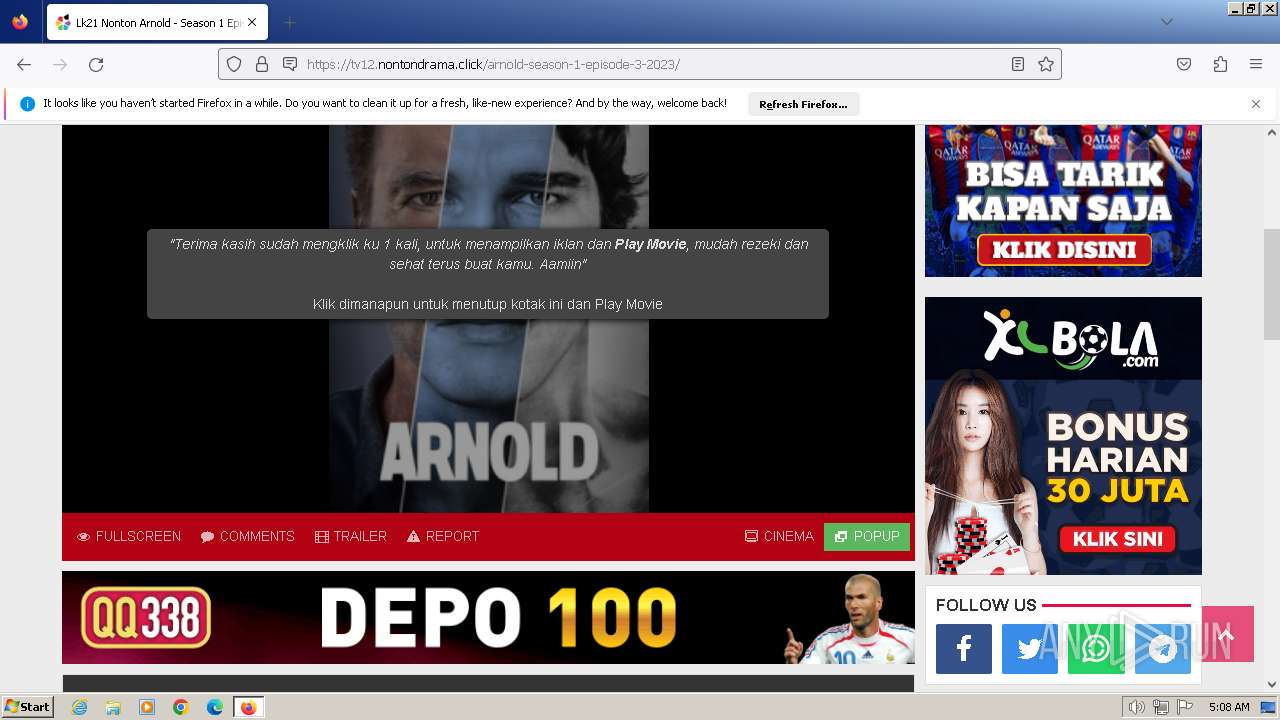This screenshot has width=1280, height=720.
Task: Click KLIK DISINI on the football ad
Action: pyautogui.click(x=1063, y=249)
